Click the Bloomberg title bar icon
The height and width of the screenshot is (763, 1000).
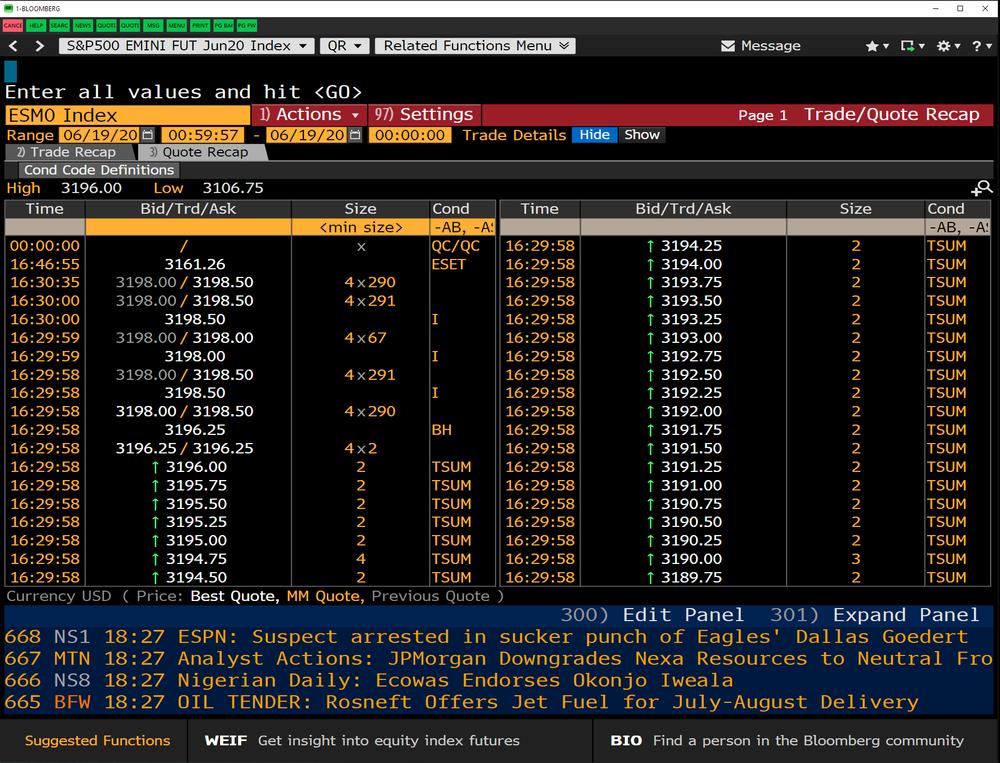pyautogui.click(x=8, y=8)
